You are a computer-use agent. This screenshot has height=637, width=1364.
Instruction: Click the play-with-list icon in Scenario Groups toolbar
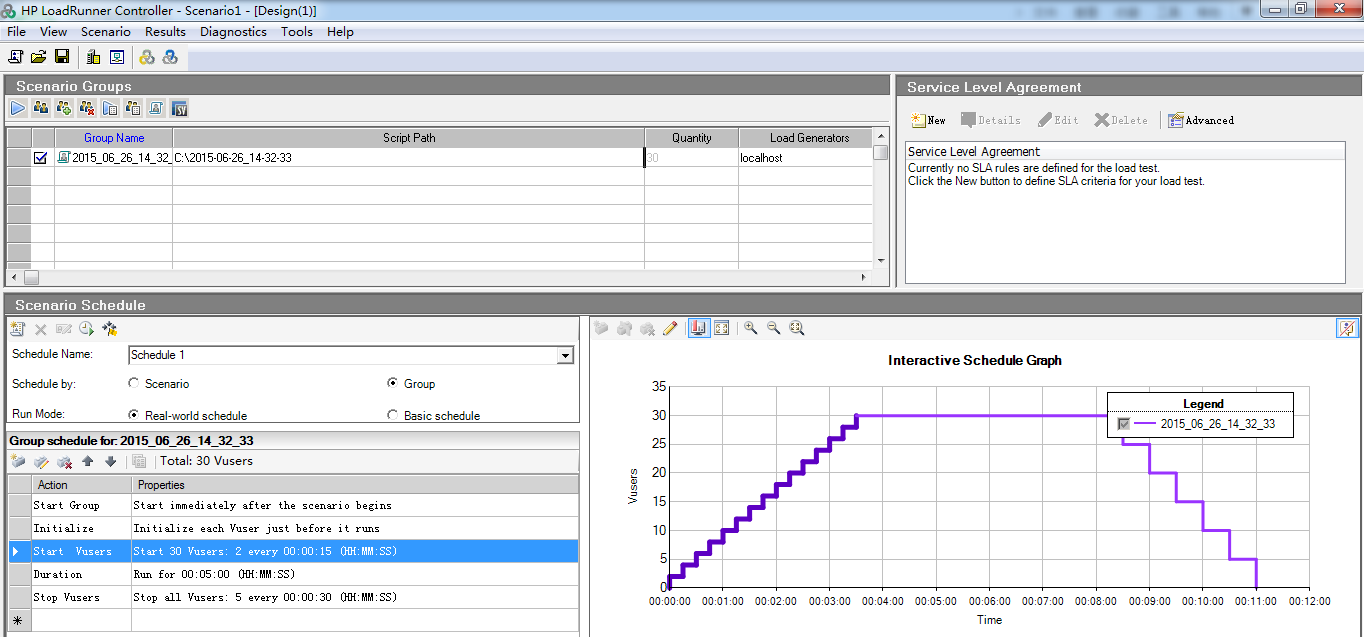(110, 108)
